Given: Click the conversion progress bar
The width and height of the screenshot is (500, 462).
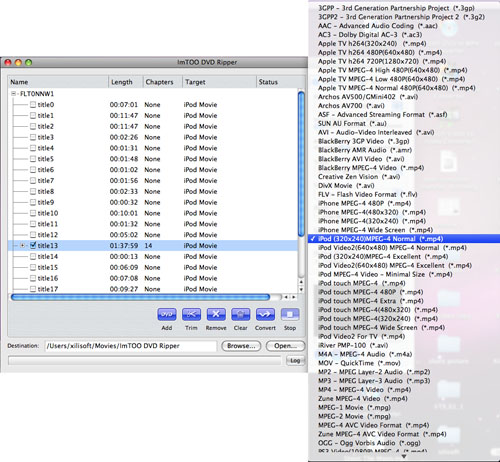Looking at the screenshot, I should (x=145, y=360).
